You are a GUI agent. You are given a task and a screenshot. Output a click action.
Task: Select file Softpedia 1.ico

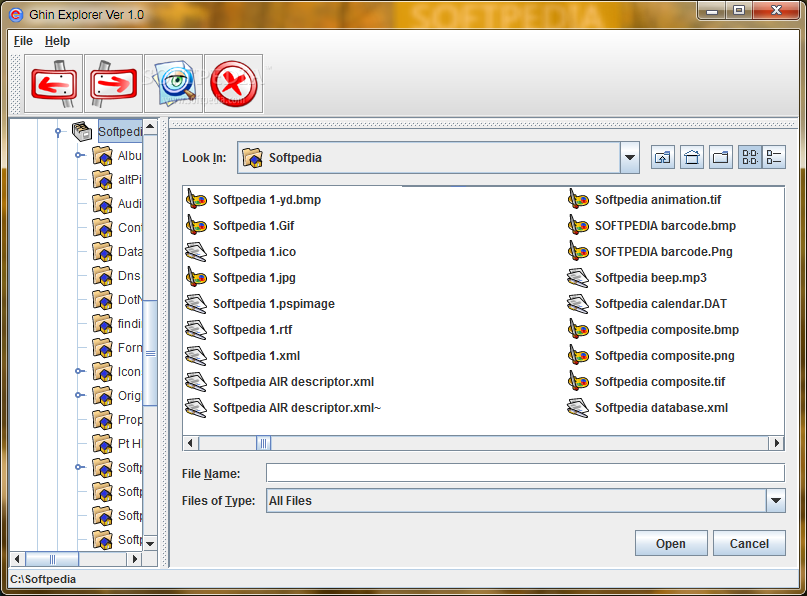coord(241,252)
